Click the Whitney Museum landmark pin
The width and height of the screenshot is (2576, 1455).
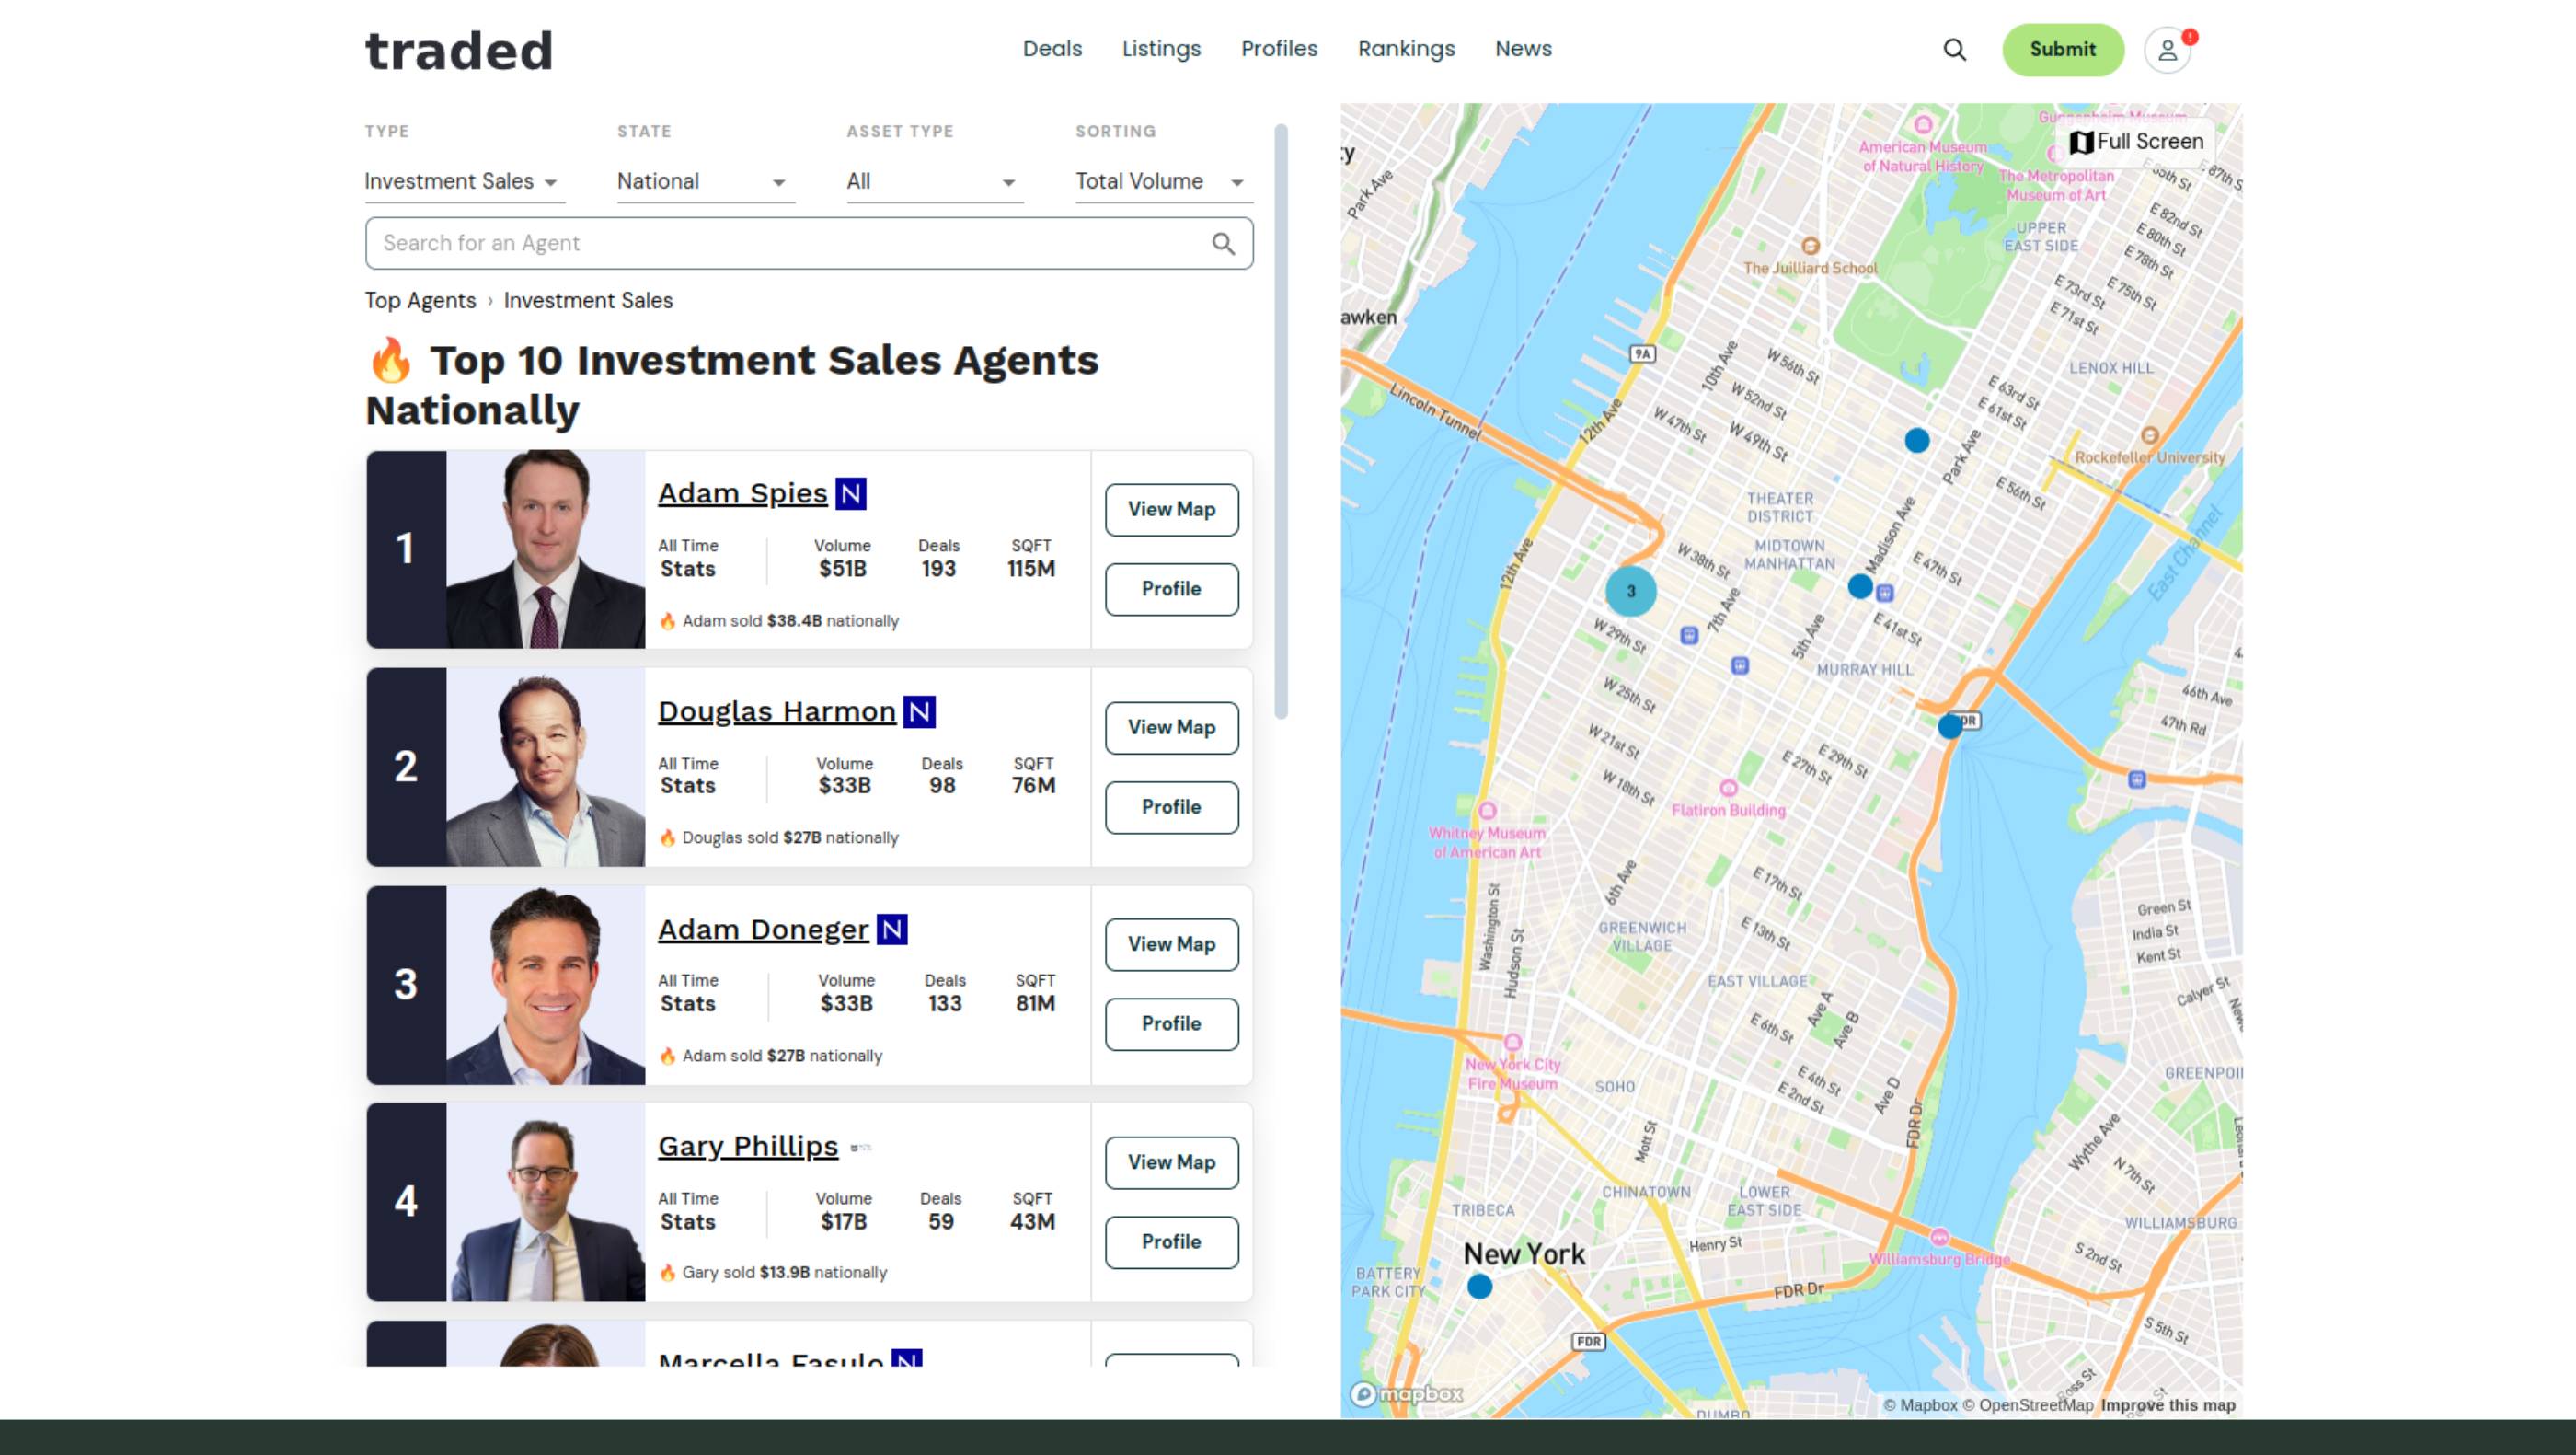click(1487, 810)
